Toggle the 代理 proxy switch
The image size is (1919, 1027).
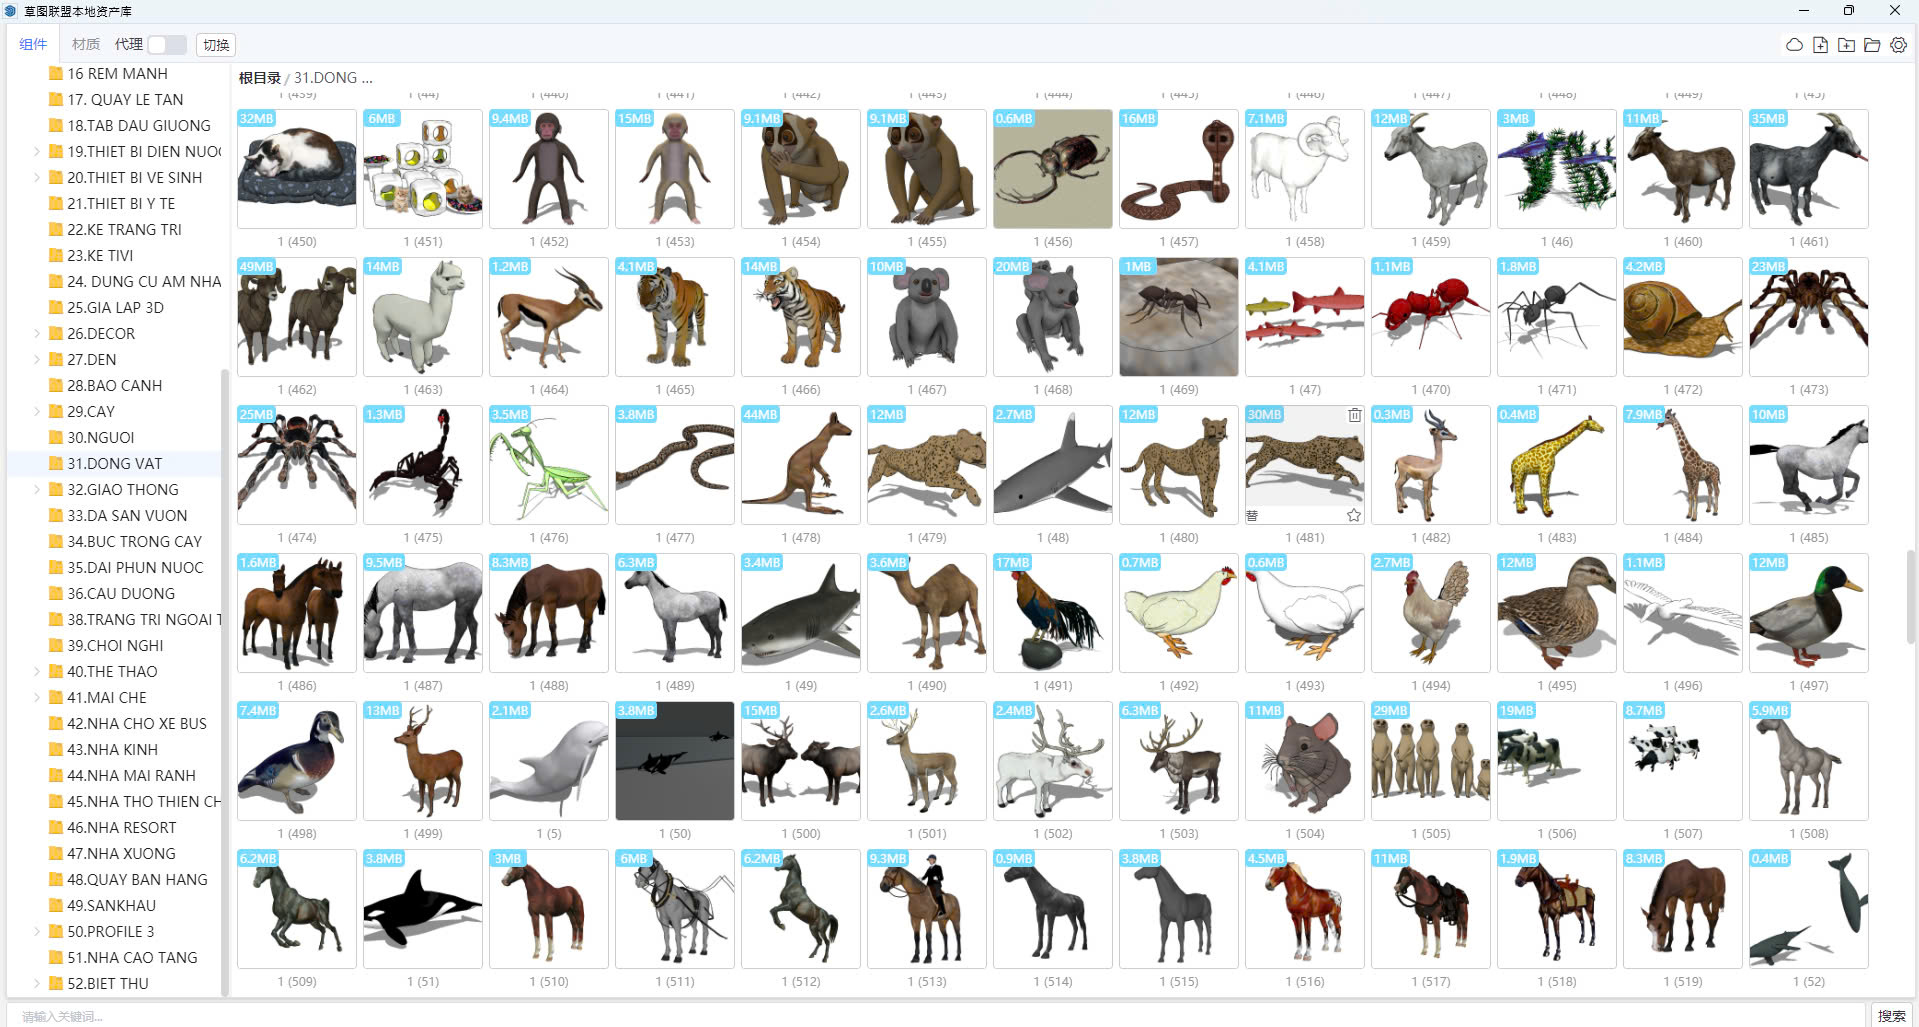tap(166, 45)
